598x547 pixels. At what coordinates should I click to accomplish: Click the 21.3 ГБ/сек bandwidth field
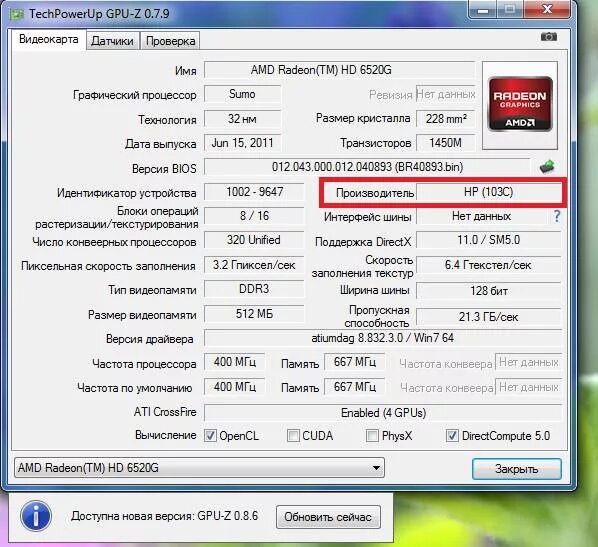pos(489,317)
